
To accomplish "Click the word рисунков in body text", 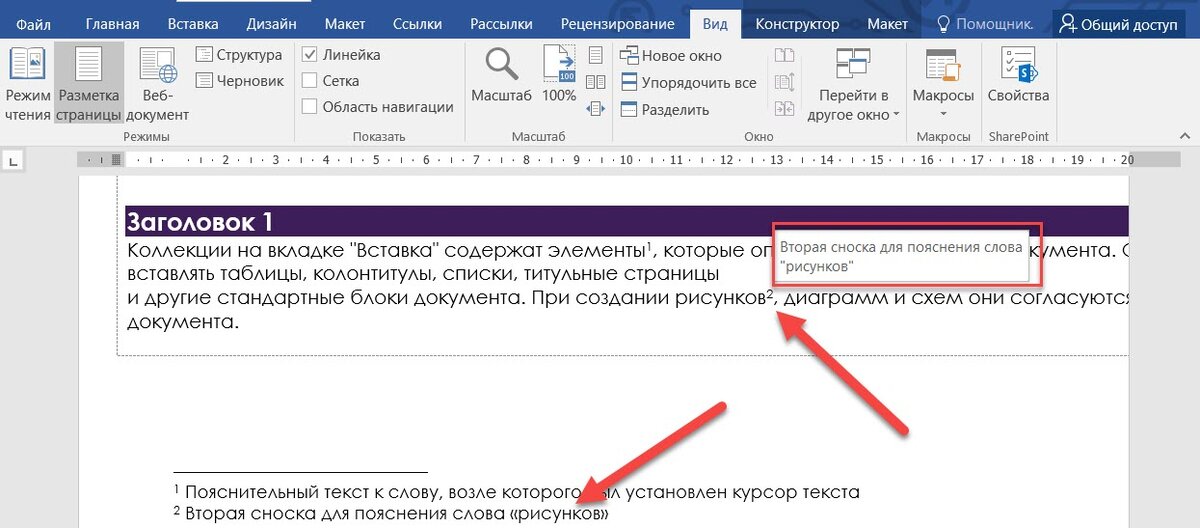I will 721,298.
